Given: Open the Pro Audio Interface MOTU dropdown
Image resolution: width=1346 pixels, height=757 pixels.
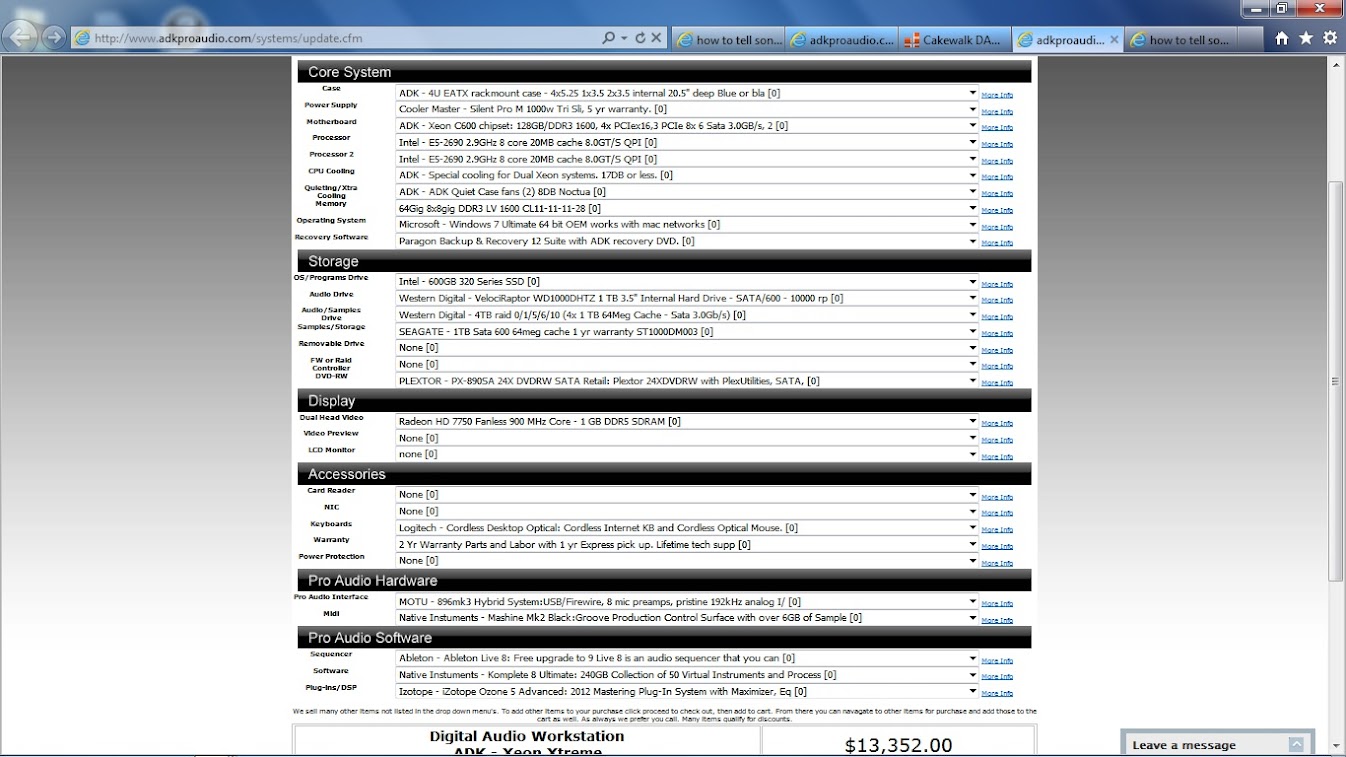Looking at the screenshot, I should pyautogui.click(x=686, y=602).
